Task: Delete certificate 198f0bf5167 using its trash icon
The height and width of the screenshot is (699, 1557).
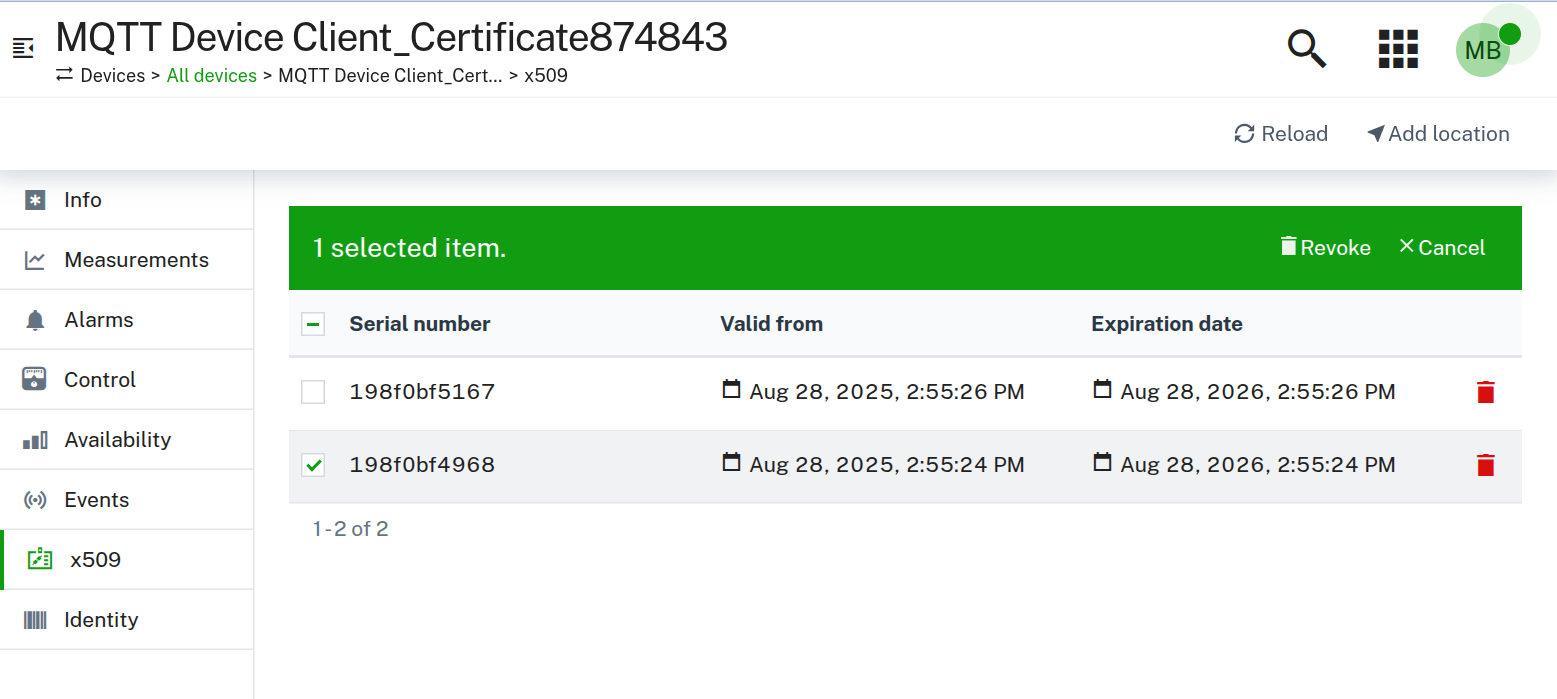Action: coord(1485,392)
